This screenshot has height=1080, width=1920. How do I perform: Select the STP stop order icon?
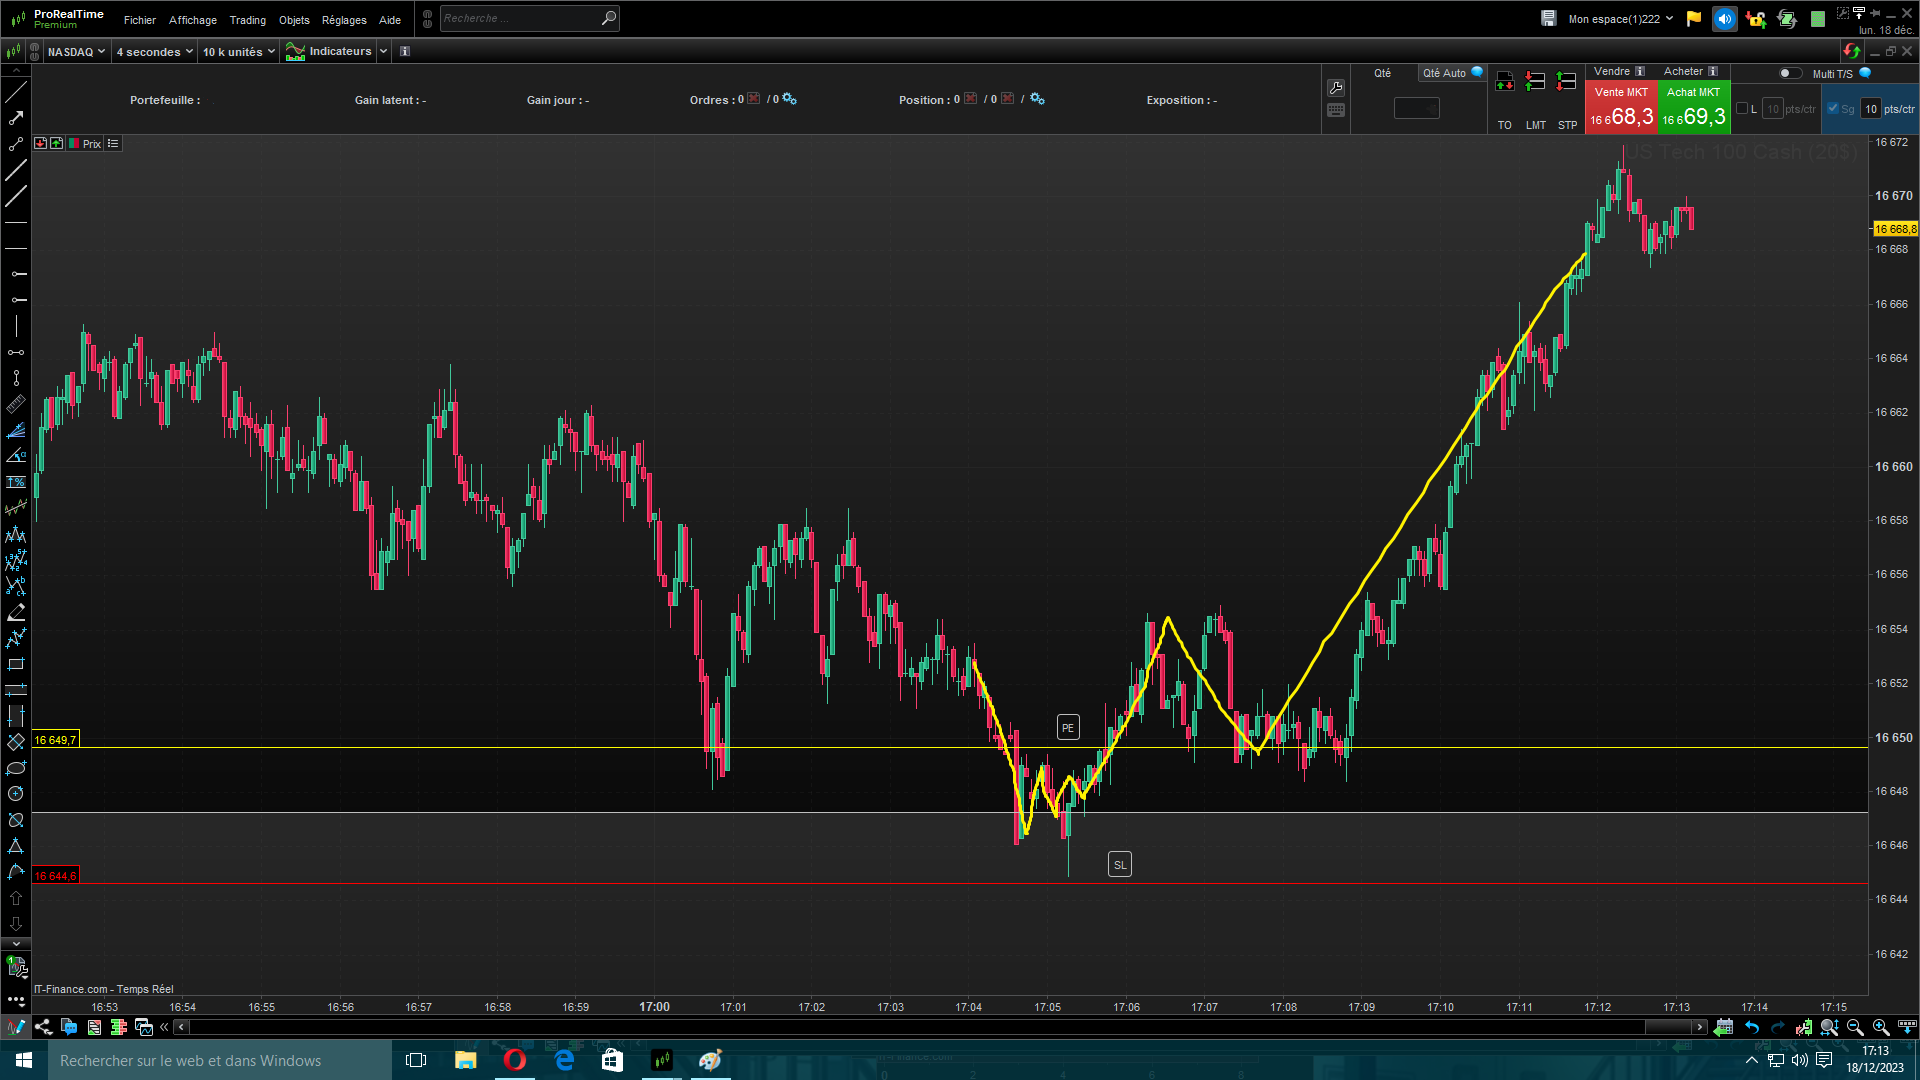tap(1567, 82)
